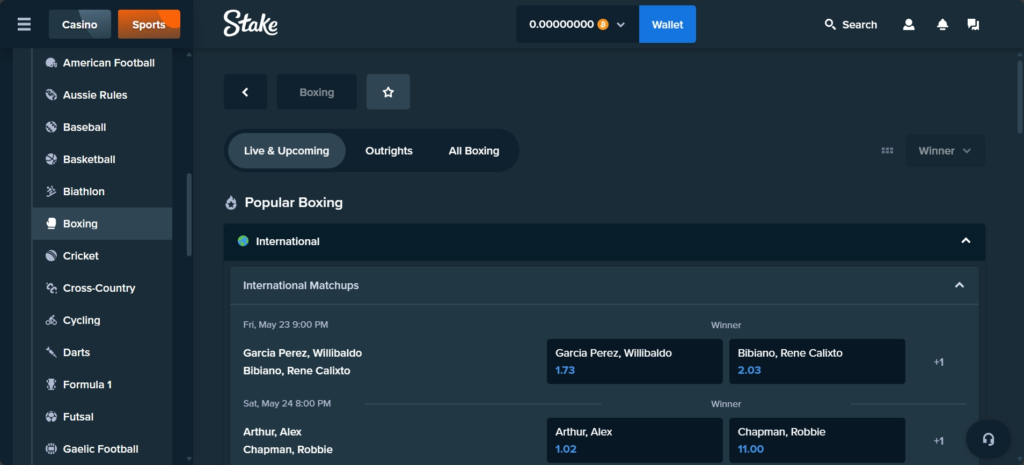Screen dimensions: 1024x465
Task: Click the Fri, May 23 9:00 PM date
Action: [x=285, y=325]
